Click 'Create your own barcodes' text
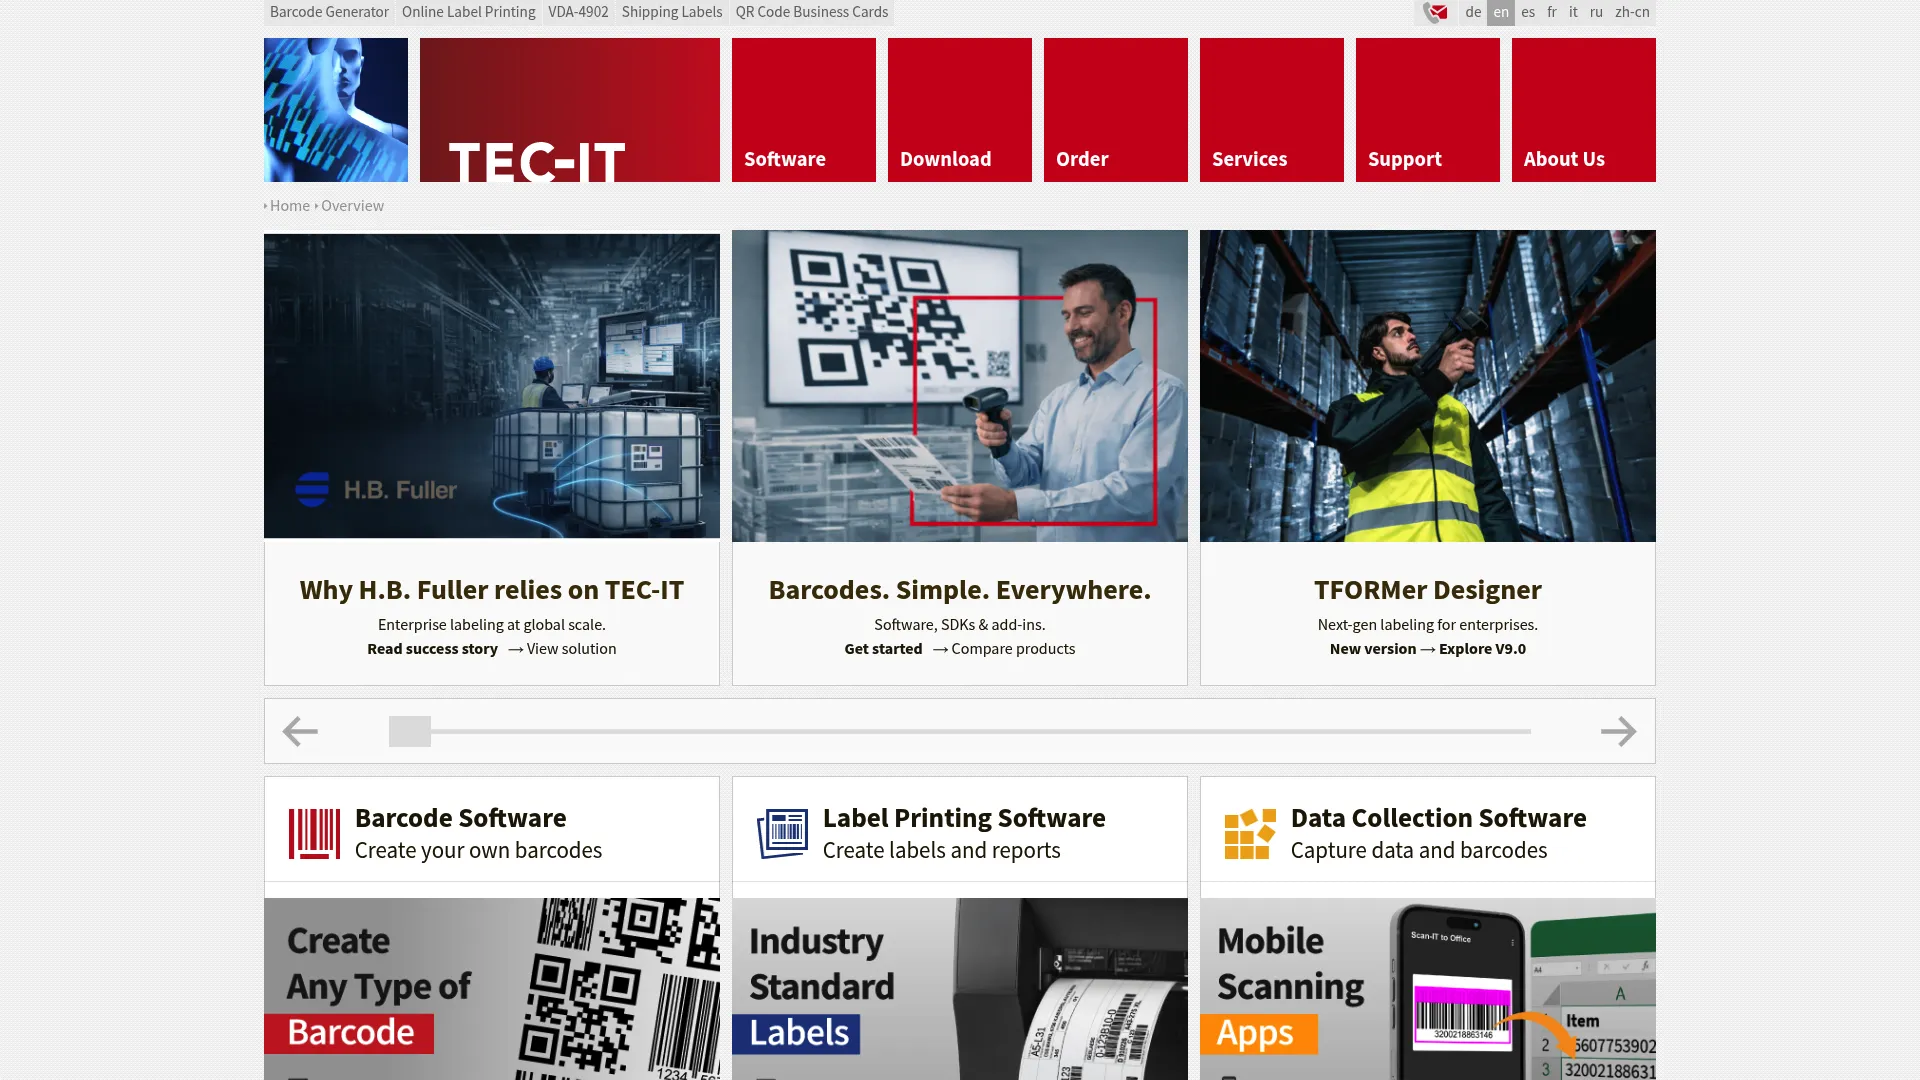1920x1080 pixels. pyautogui.click(x=478, y=851)
